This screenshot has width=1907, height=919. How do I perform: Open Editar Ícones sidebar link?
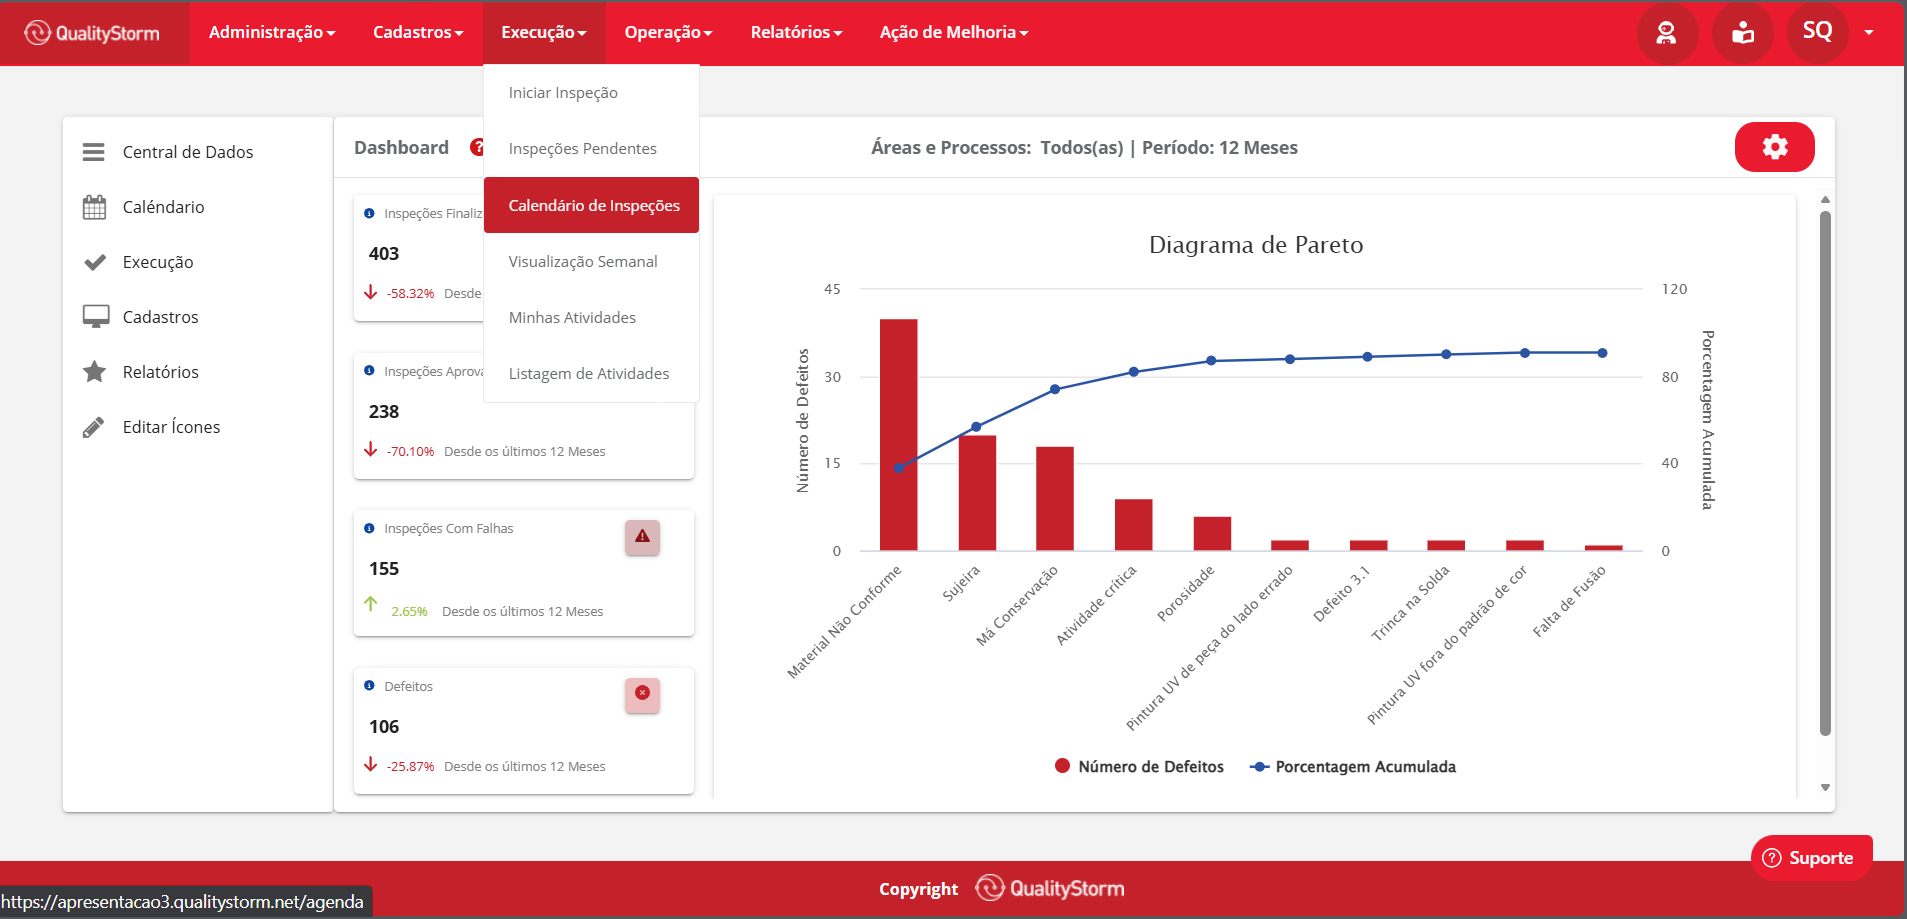(171, 427)
